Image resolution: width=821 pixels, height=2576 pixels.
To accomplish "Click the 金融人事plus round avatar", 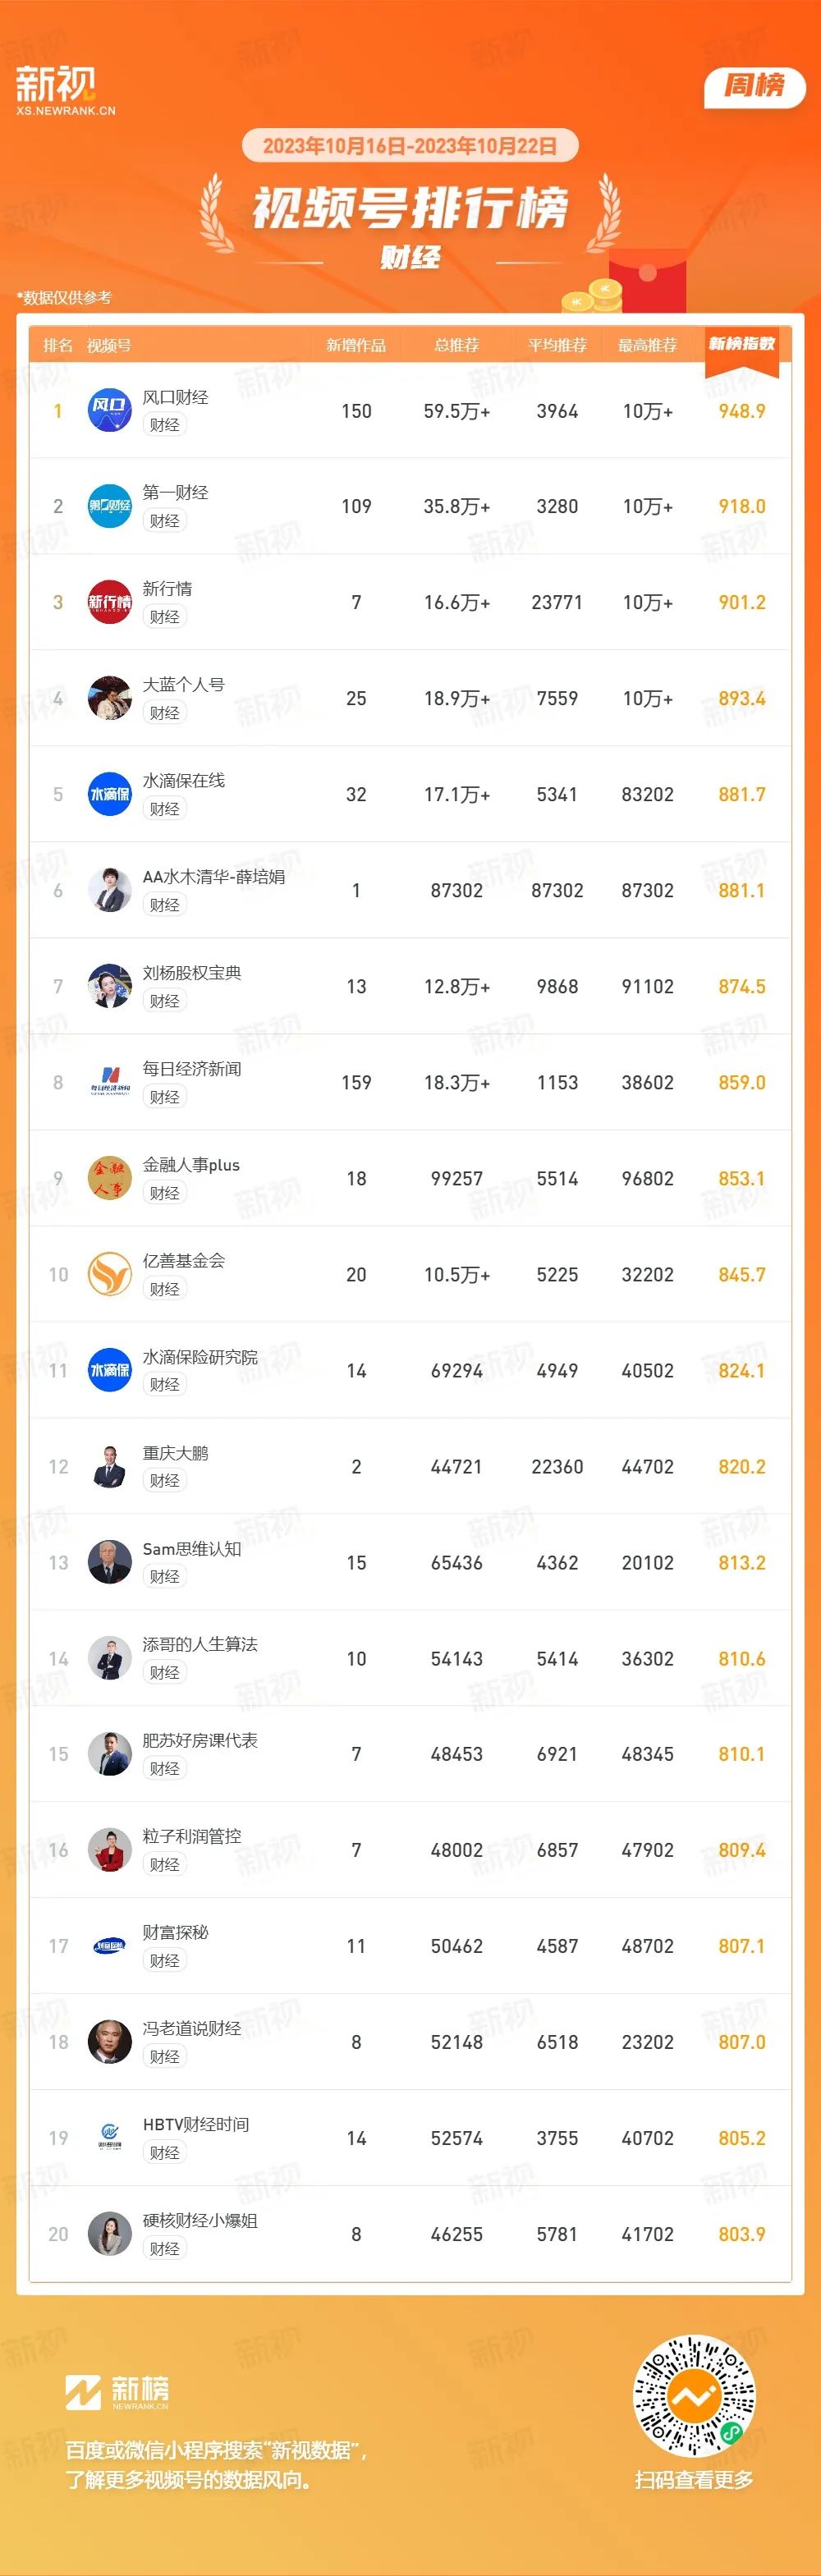I will tap(110, 1179).
